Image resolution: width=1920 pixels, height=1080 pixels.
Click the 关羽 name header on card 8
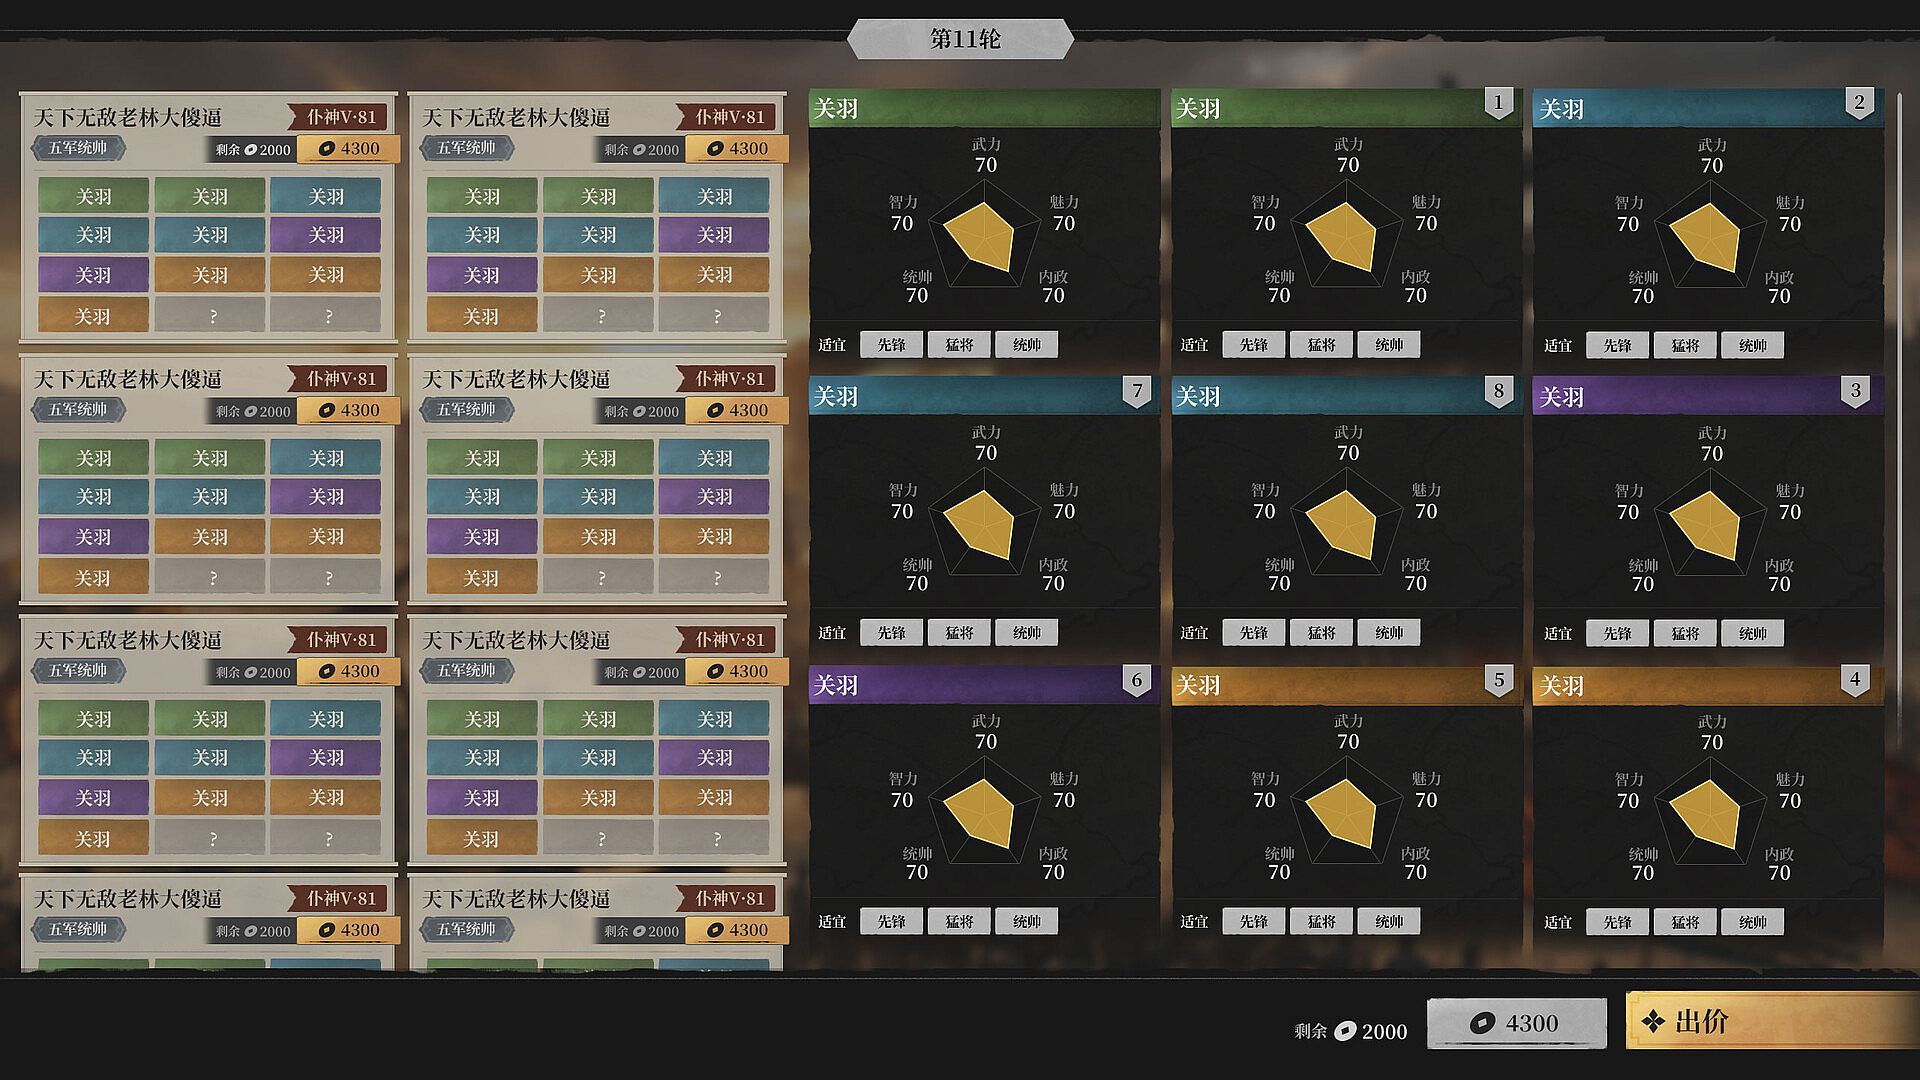[x=1345, y=397]
